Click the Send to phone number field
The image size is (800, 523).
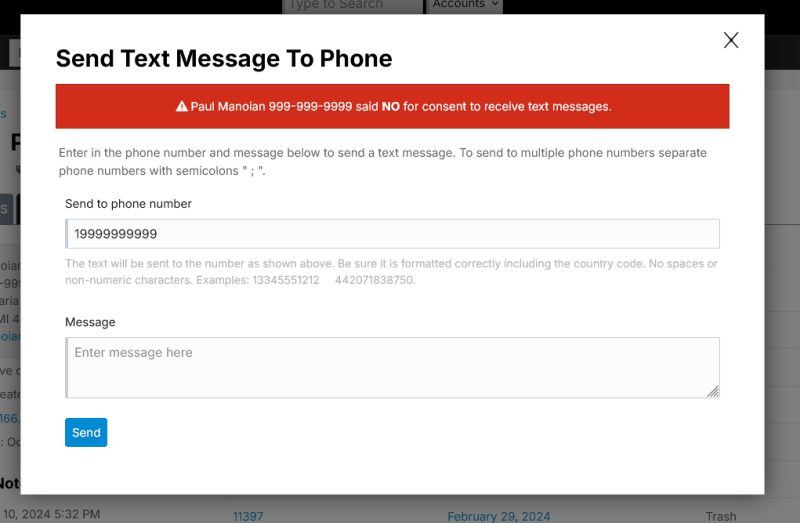tap(392, 234)
